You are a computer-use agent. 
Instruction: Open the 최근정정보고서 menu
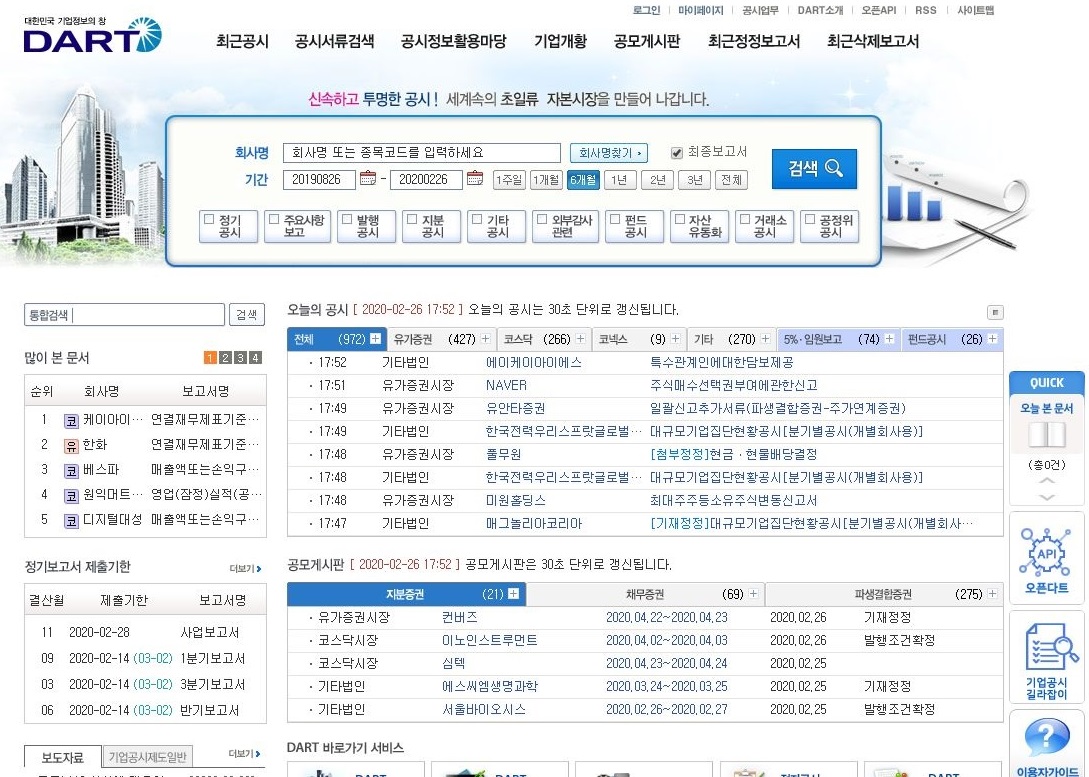(754, 42)
